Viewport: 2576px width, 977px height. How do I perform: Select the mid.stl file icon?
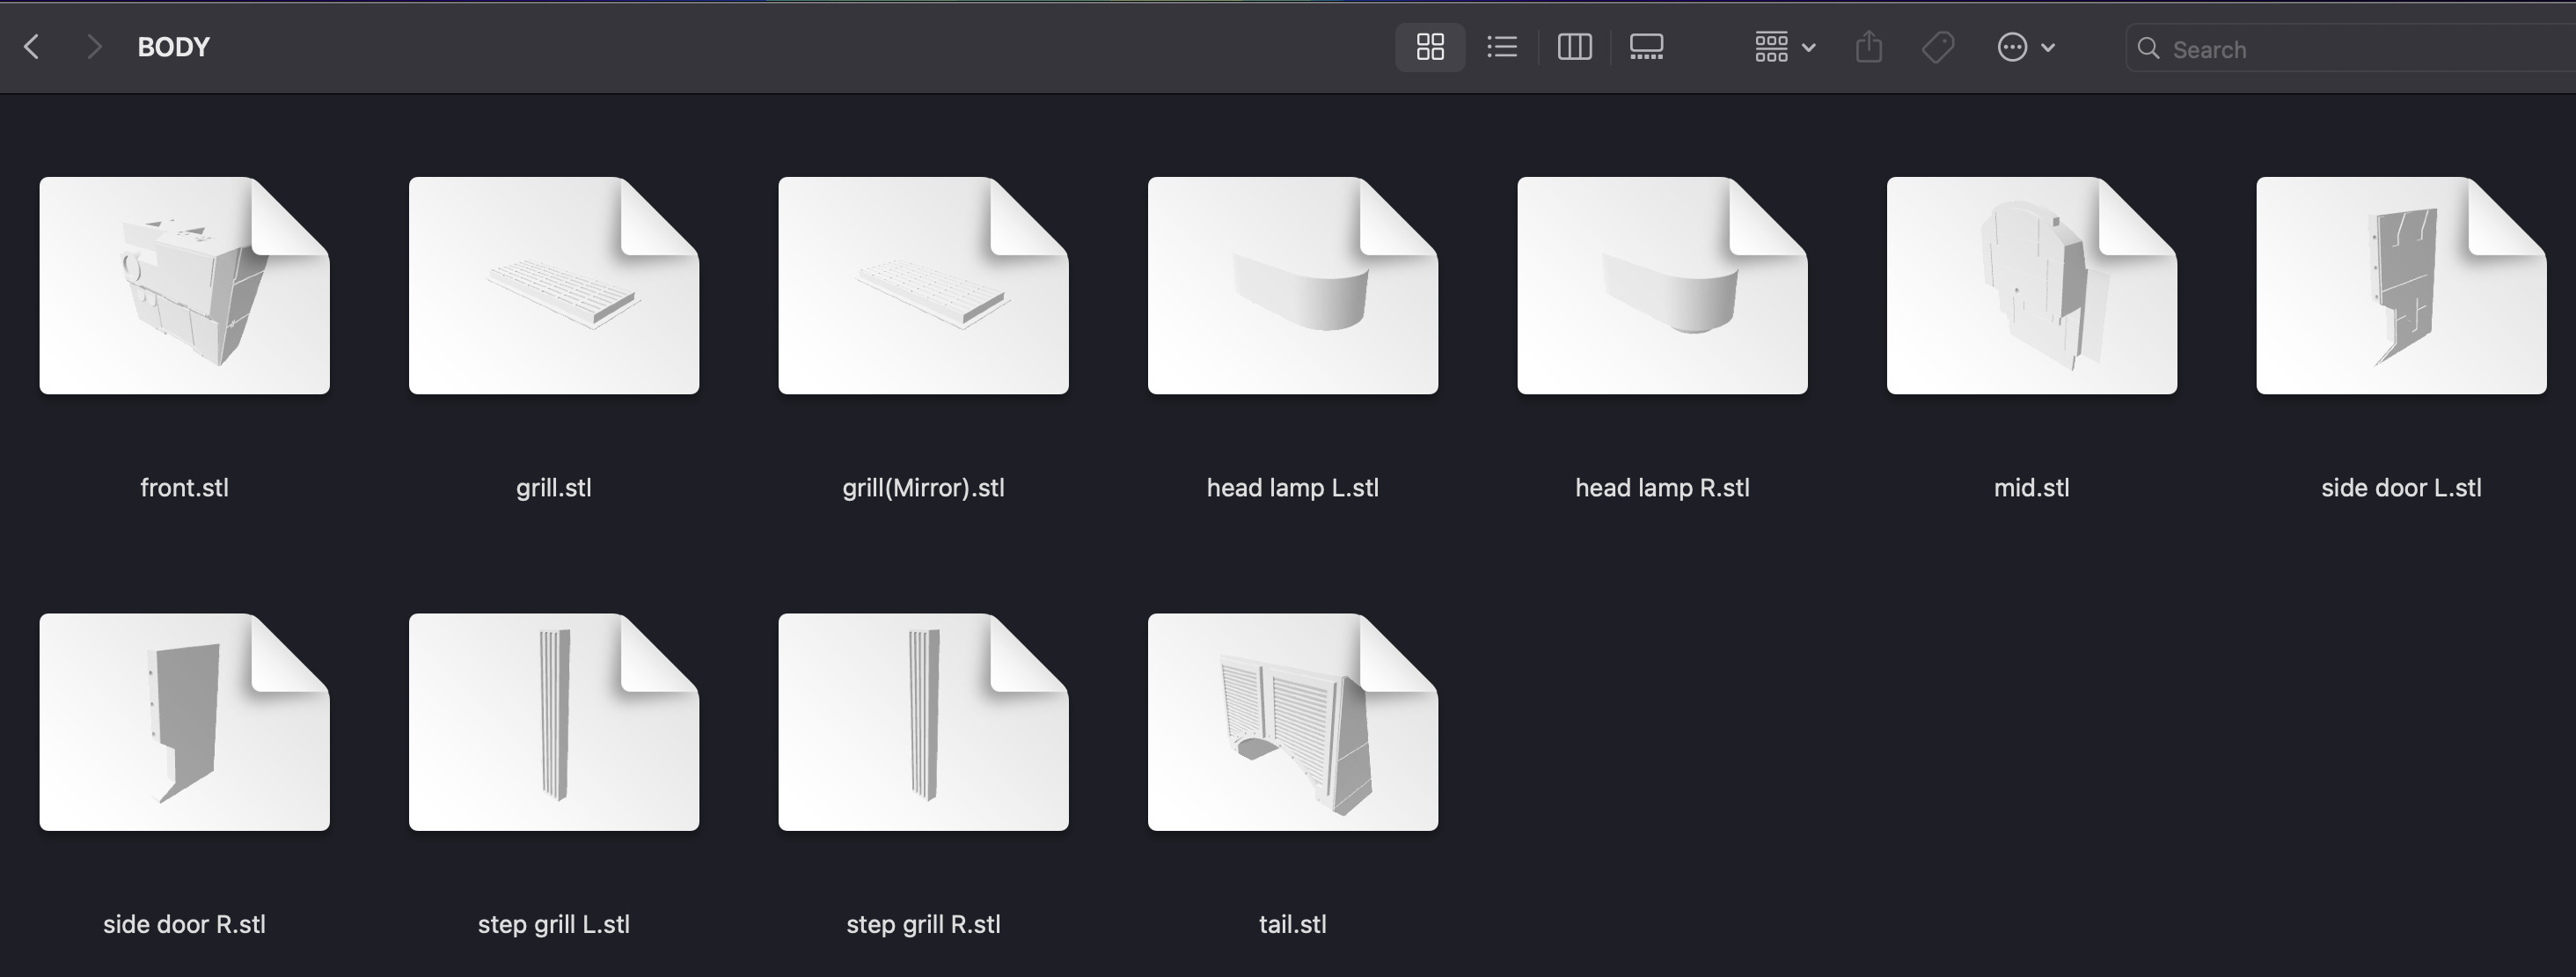pyautogui.click(x=2031, y=286)
